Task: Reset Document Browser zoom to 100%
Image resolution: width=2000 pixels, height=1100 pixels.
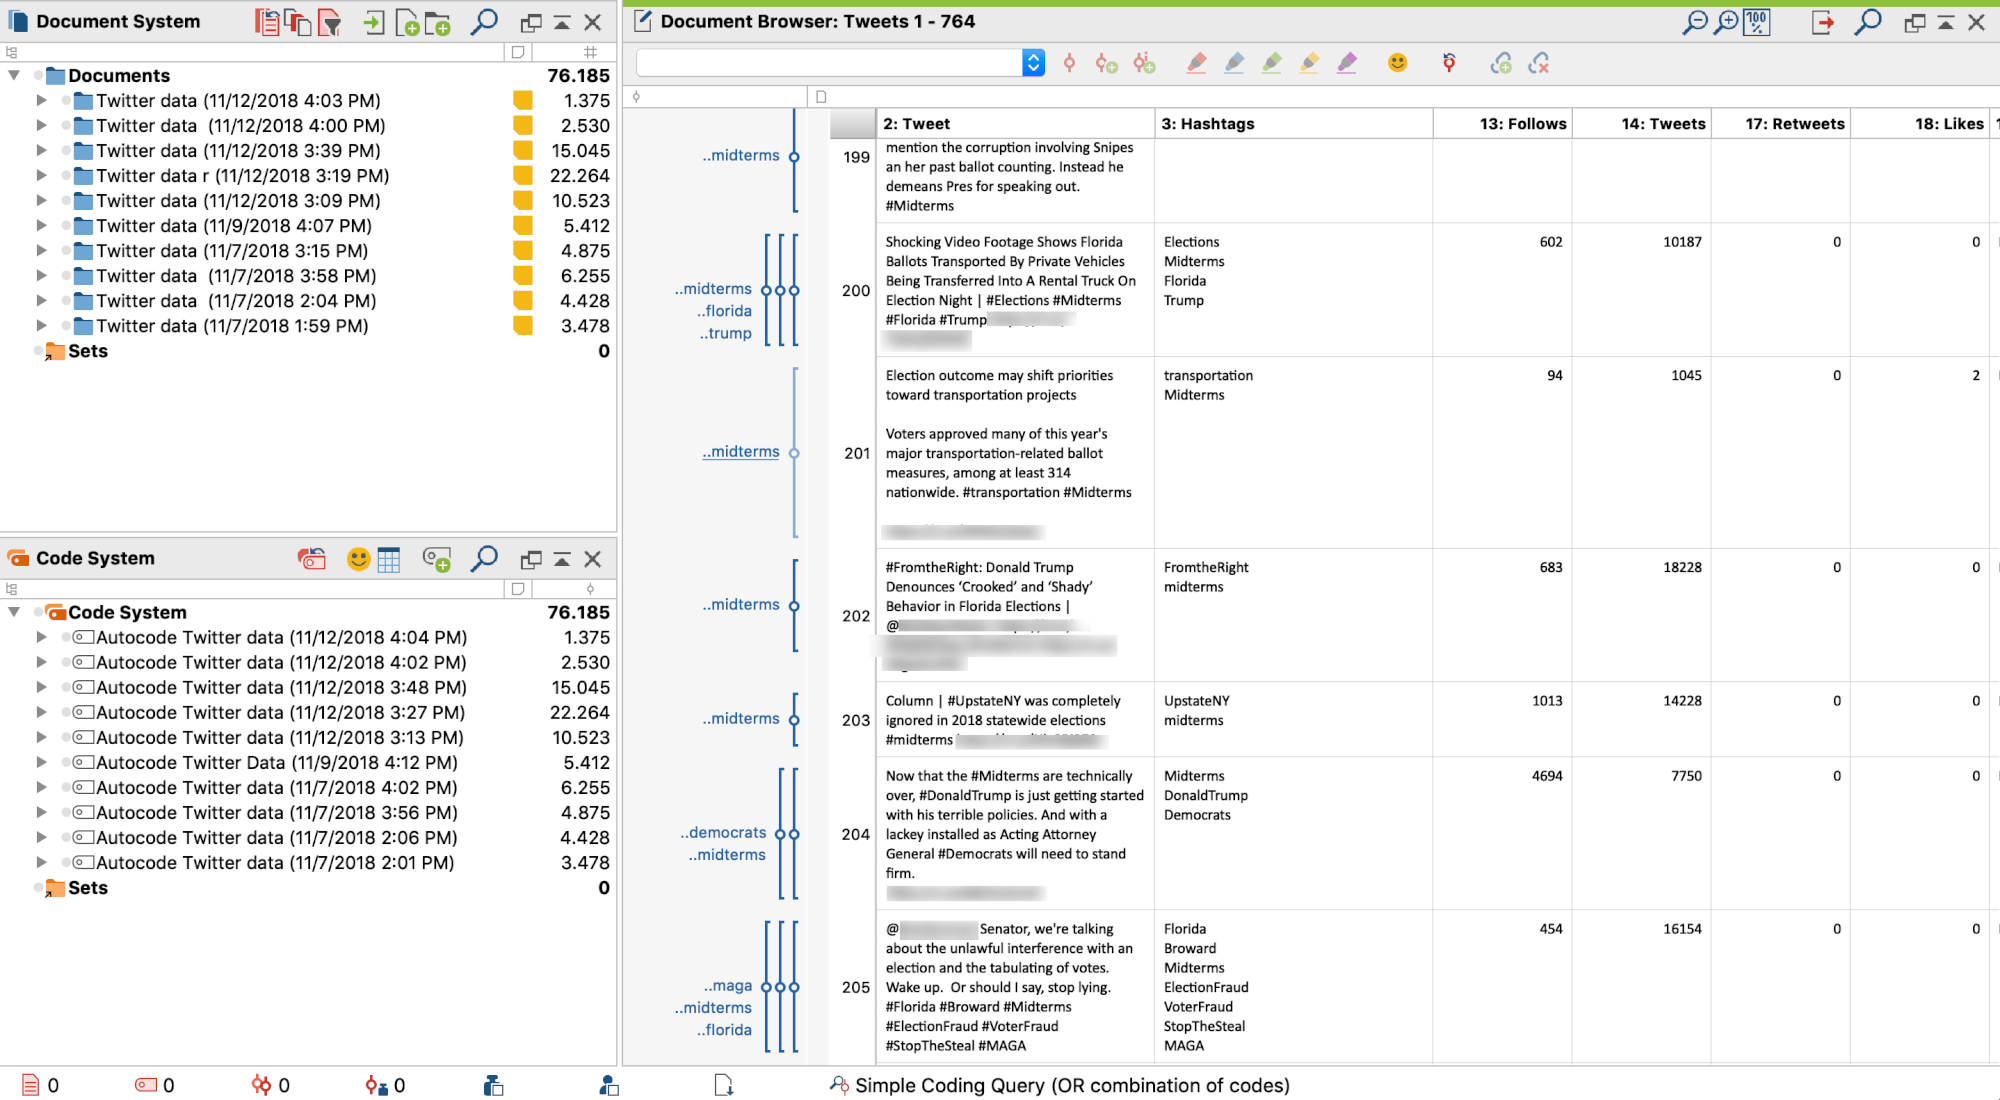Action: (x=1757, y=22)
